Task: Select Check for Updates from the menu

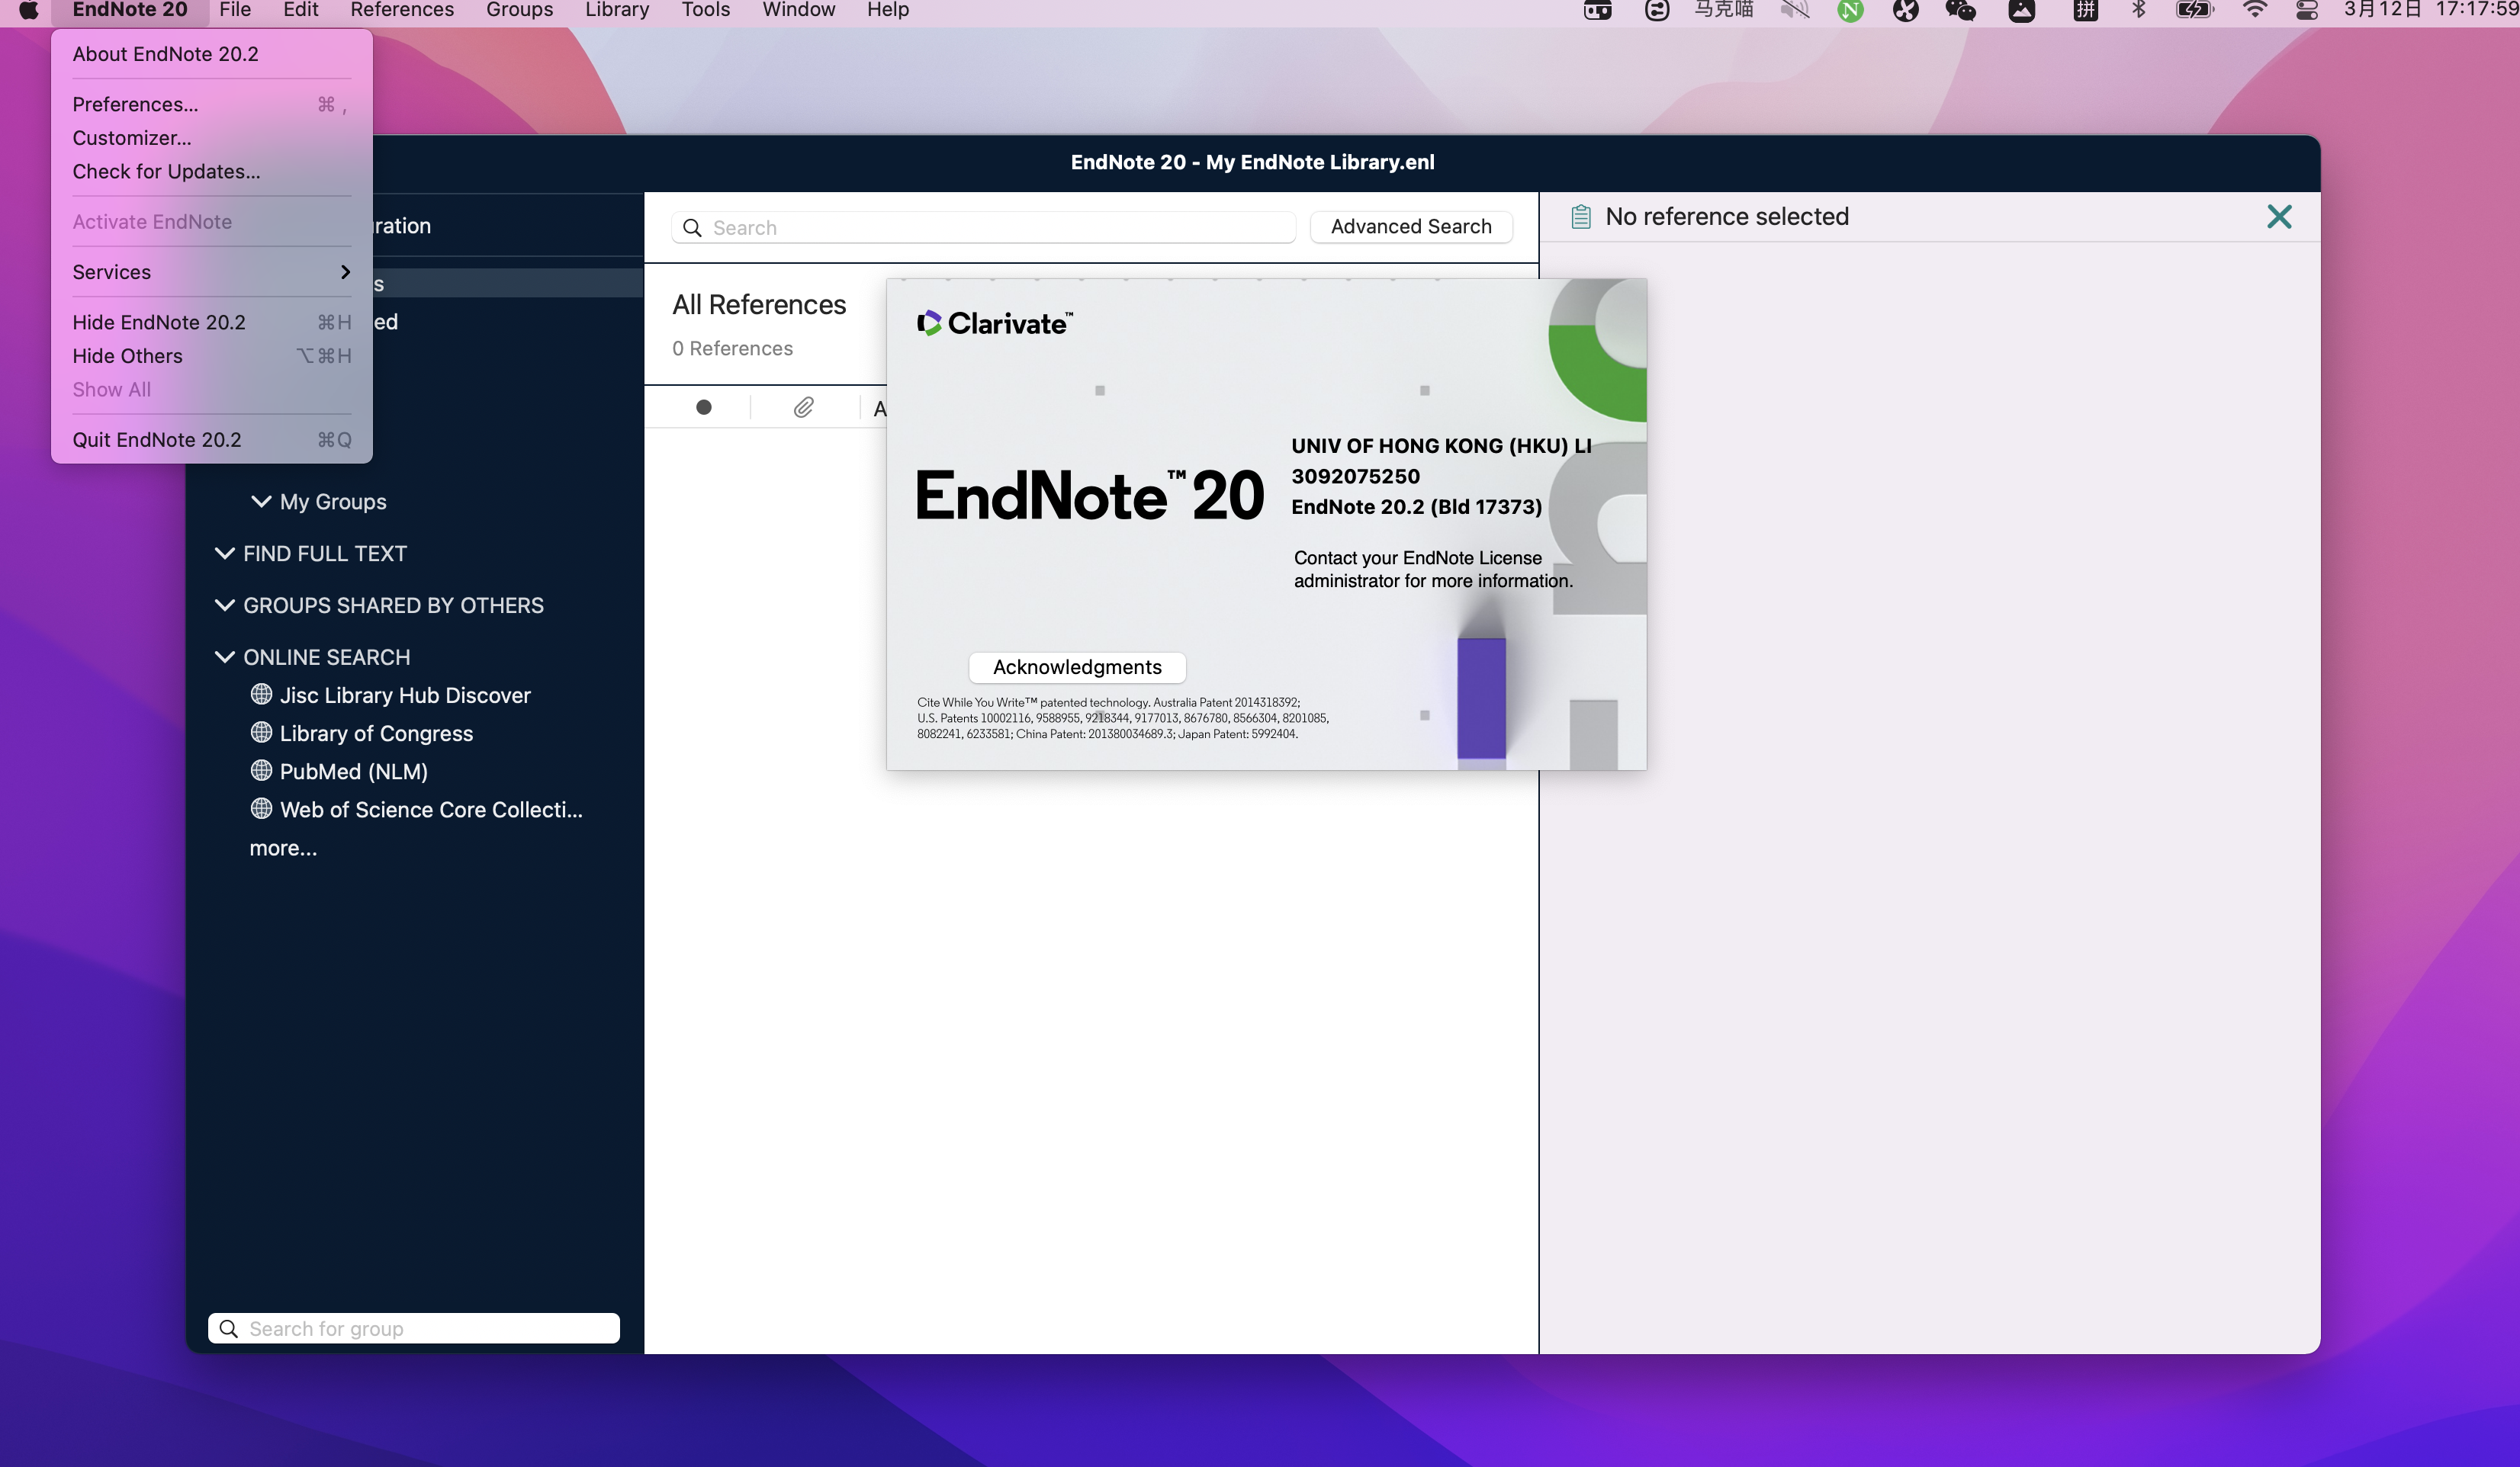Action: click(165, 171)
